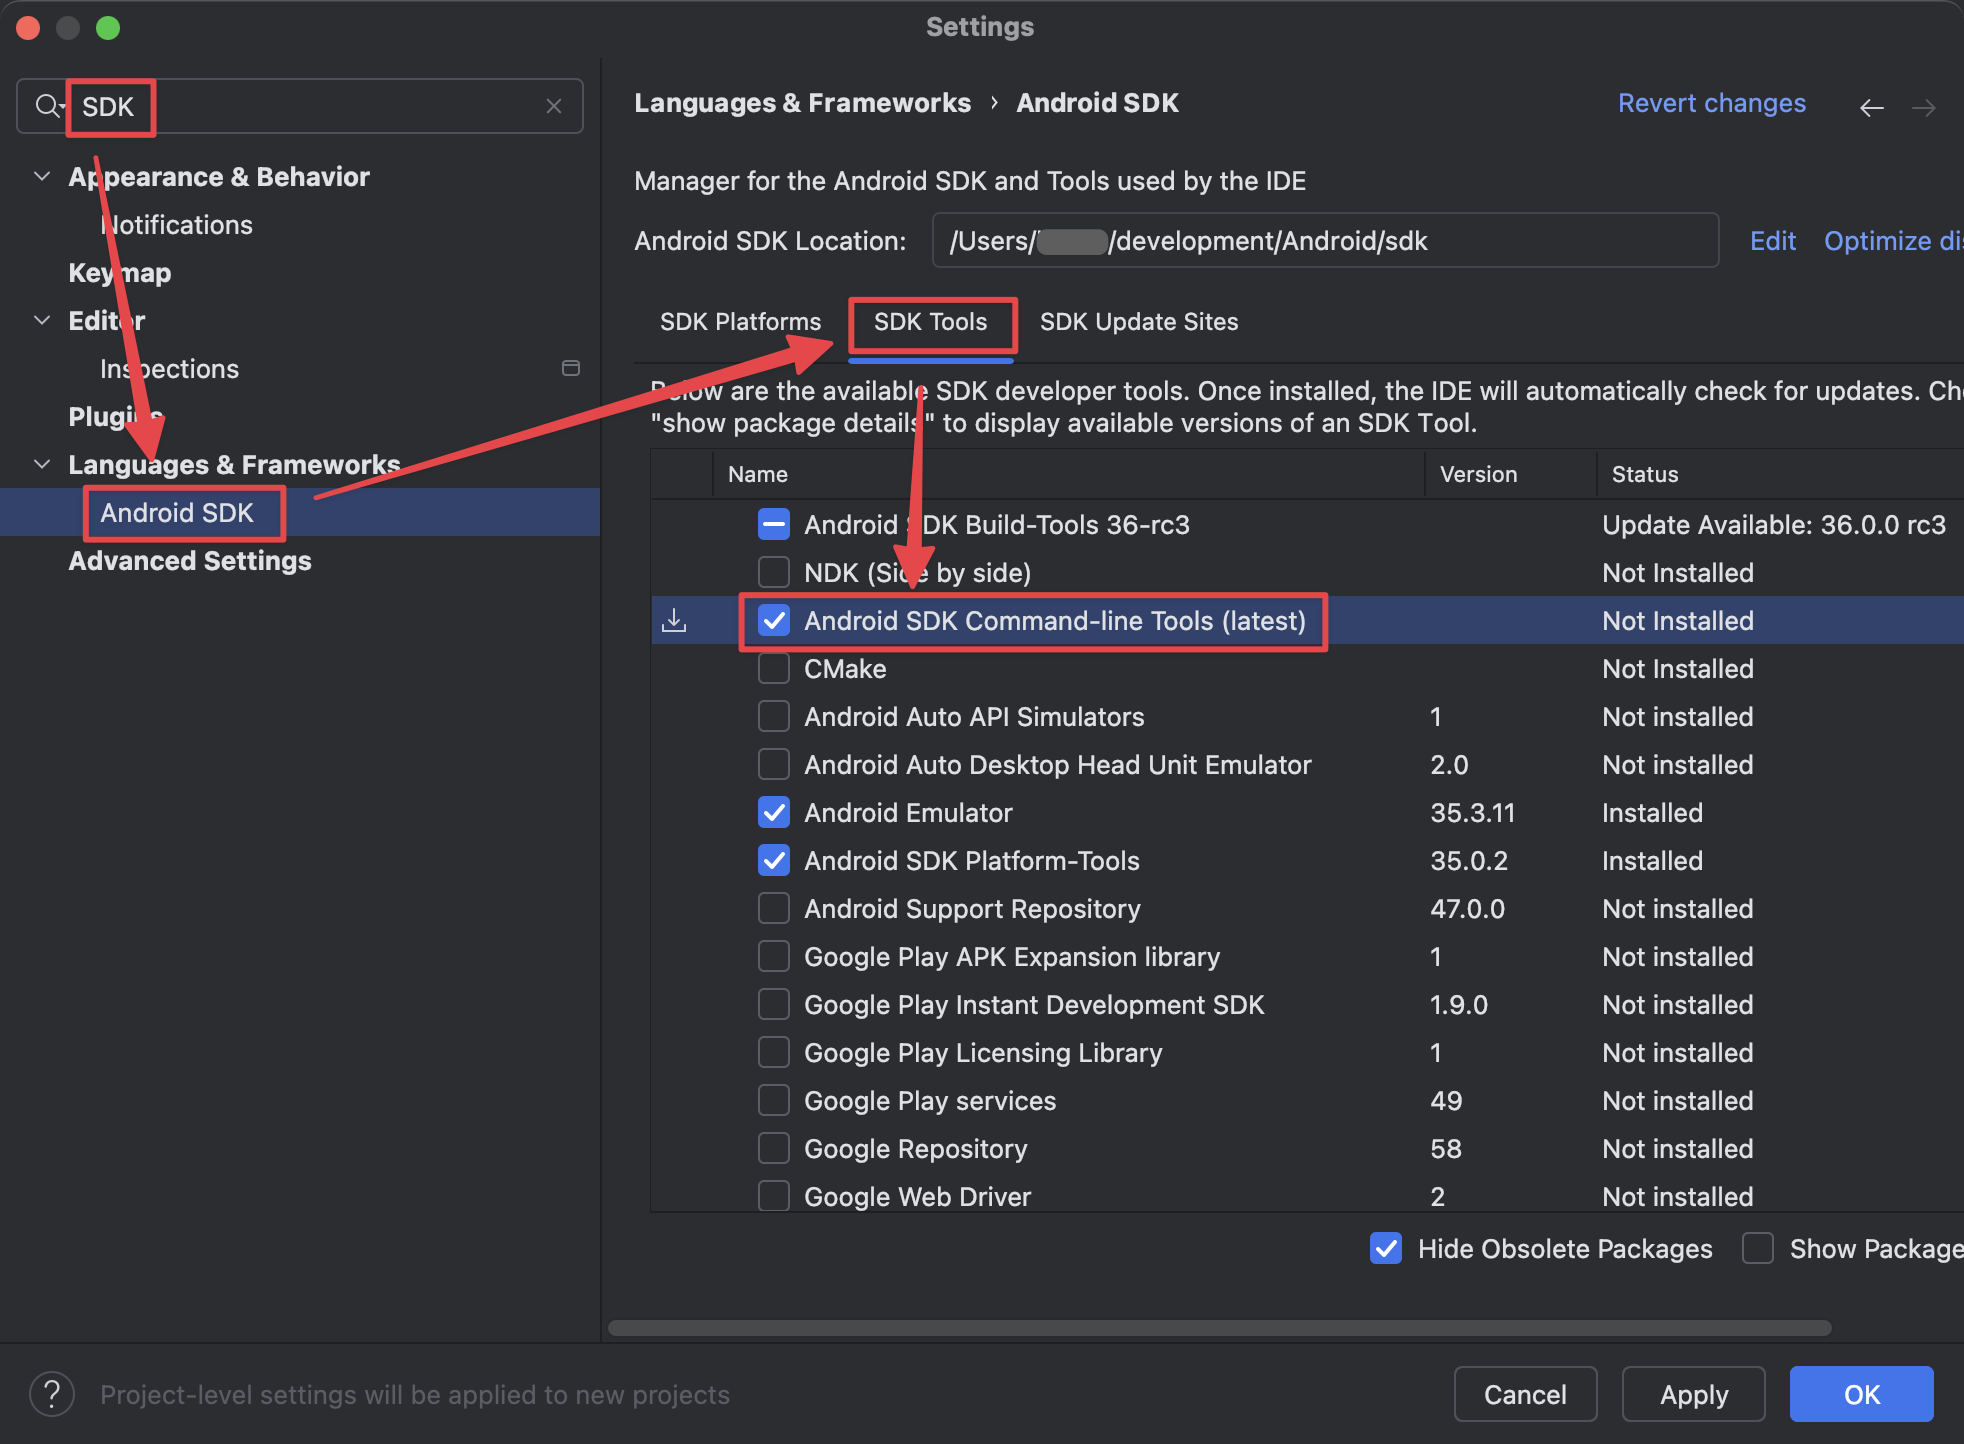Viewport: 1964px width, 1444px height.
Task: Click the download icon beside Command-line Tools row
Action: point(675,620)
